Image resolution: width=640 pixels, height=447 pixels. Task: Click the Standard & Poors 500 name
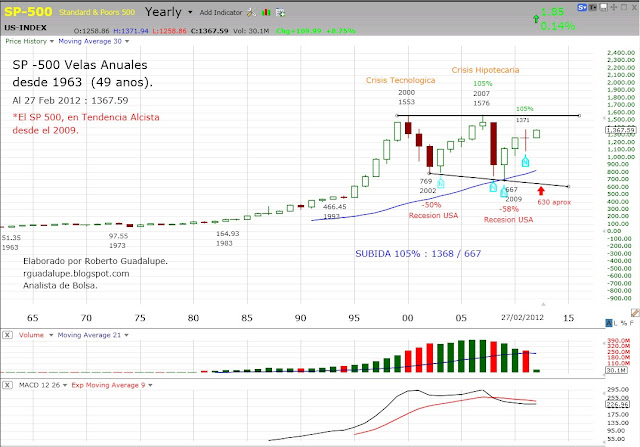pos(97,12)
